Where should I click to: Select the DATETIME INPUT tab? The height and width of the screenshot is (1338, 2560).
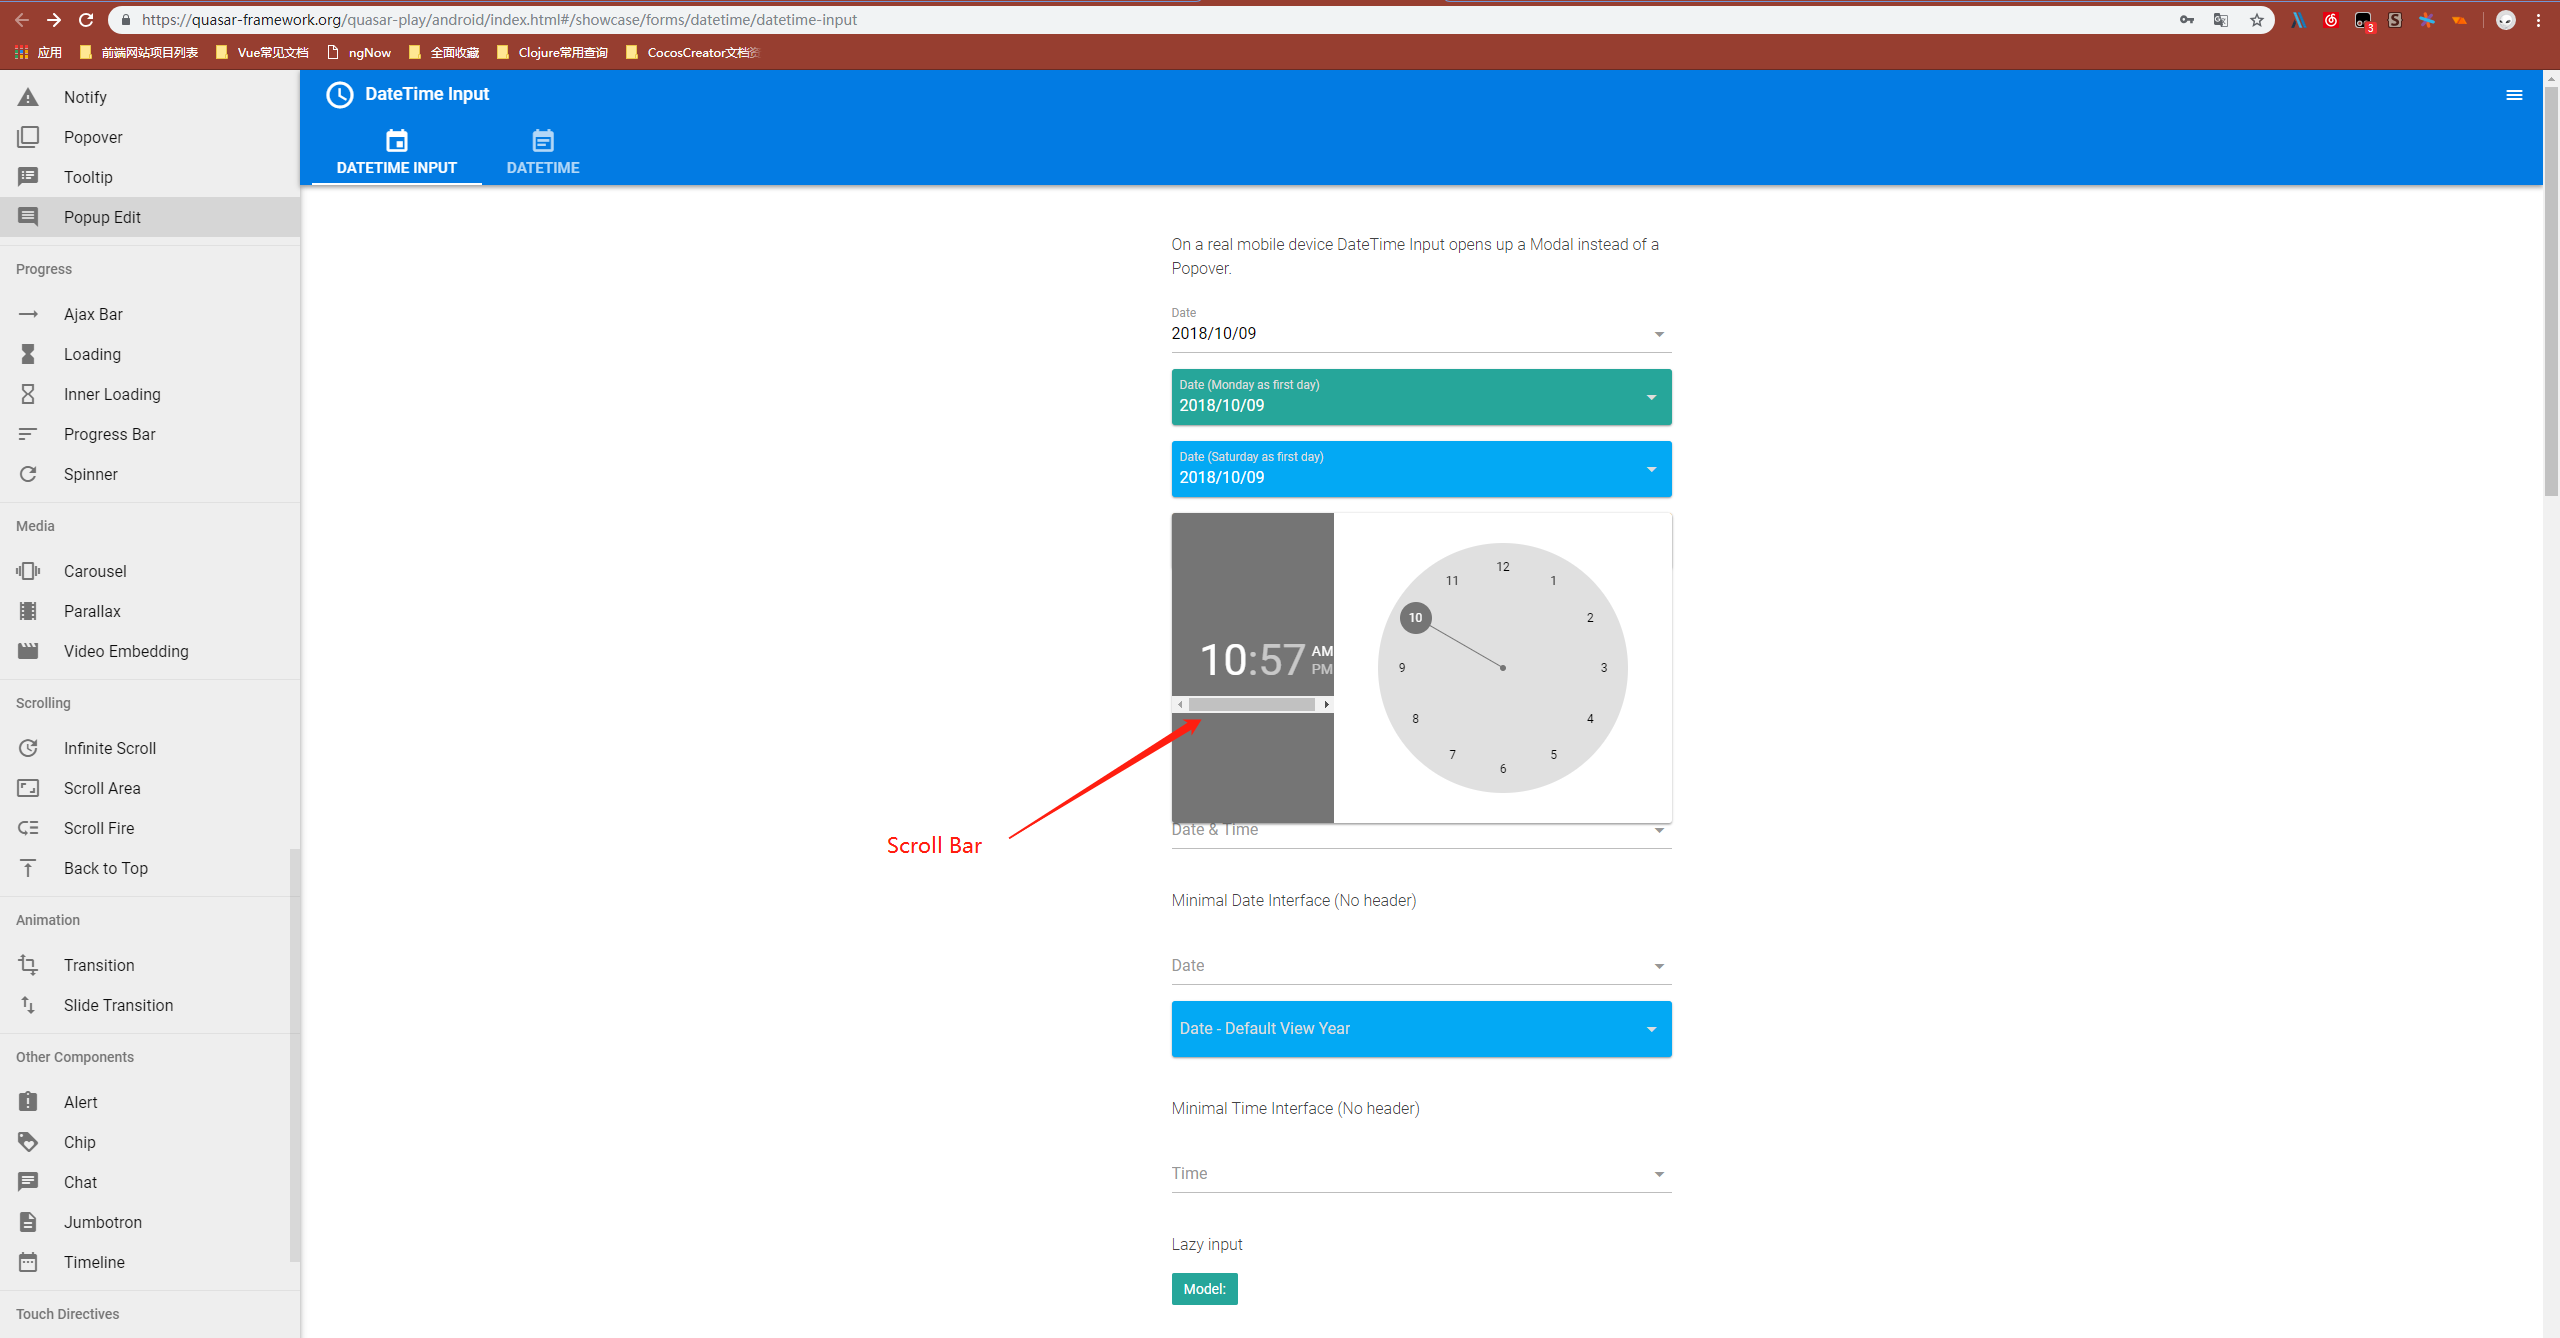(396, 153)
